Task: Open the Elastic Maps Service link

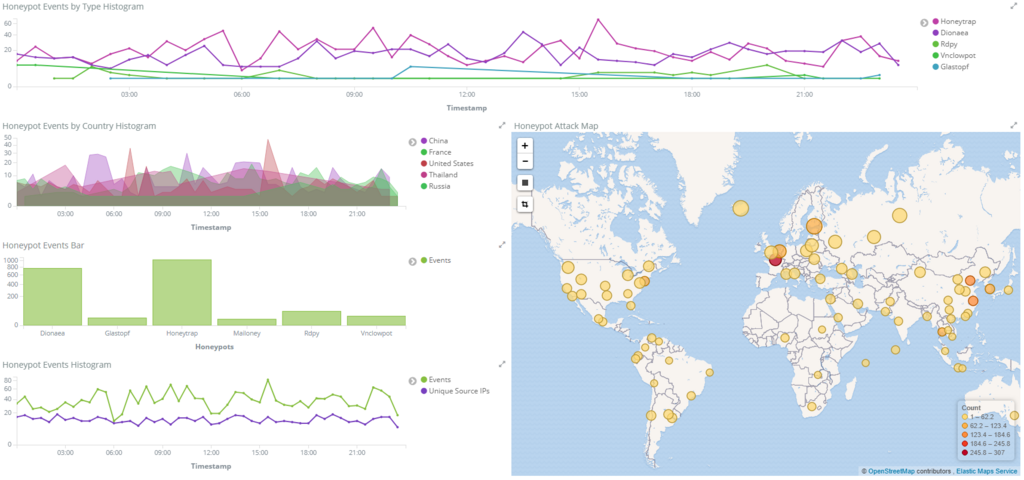Action: (987, 471)
